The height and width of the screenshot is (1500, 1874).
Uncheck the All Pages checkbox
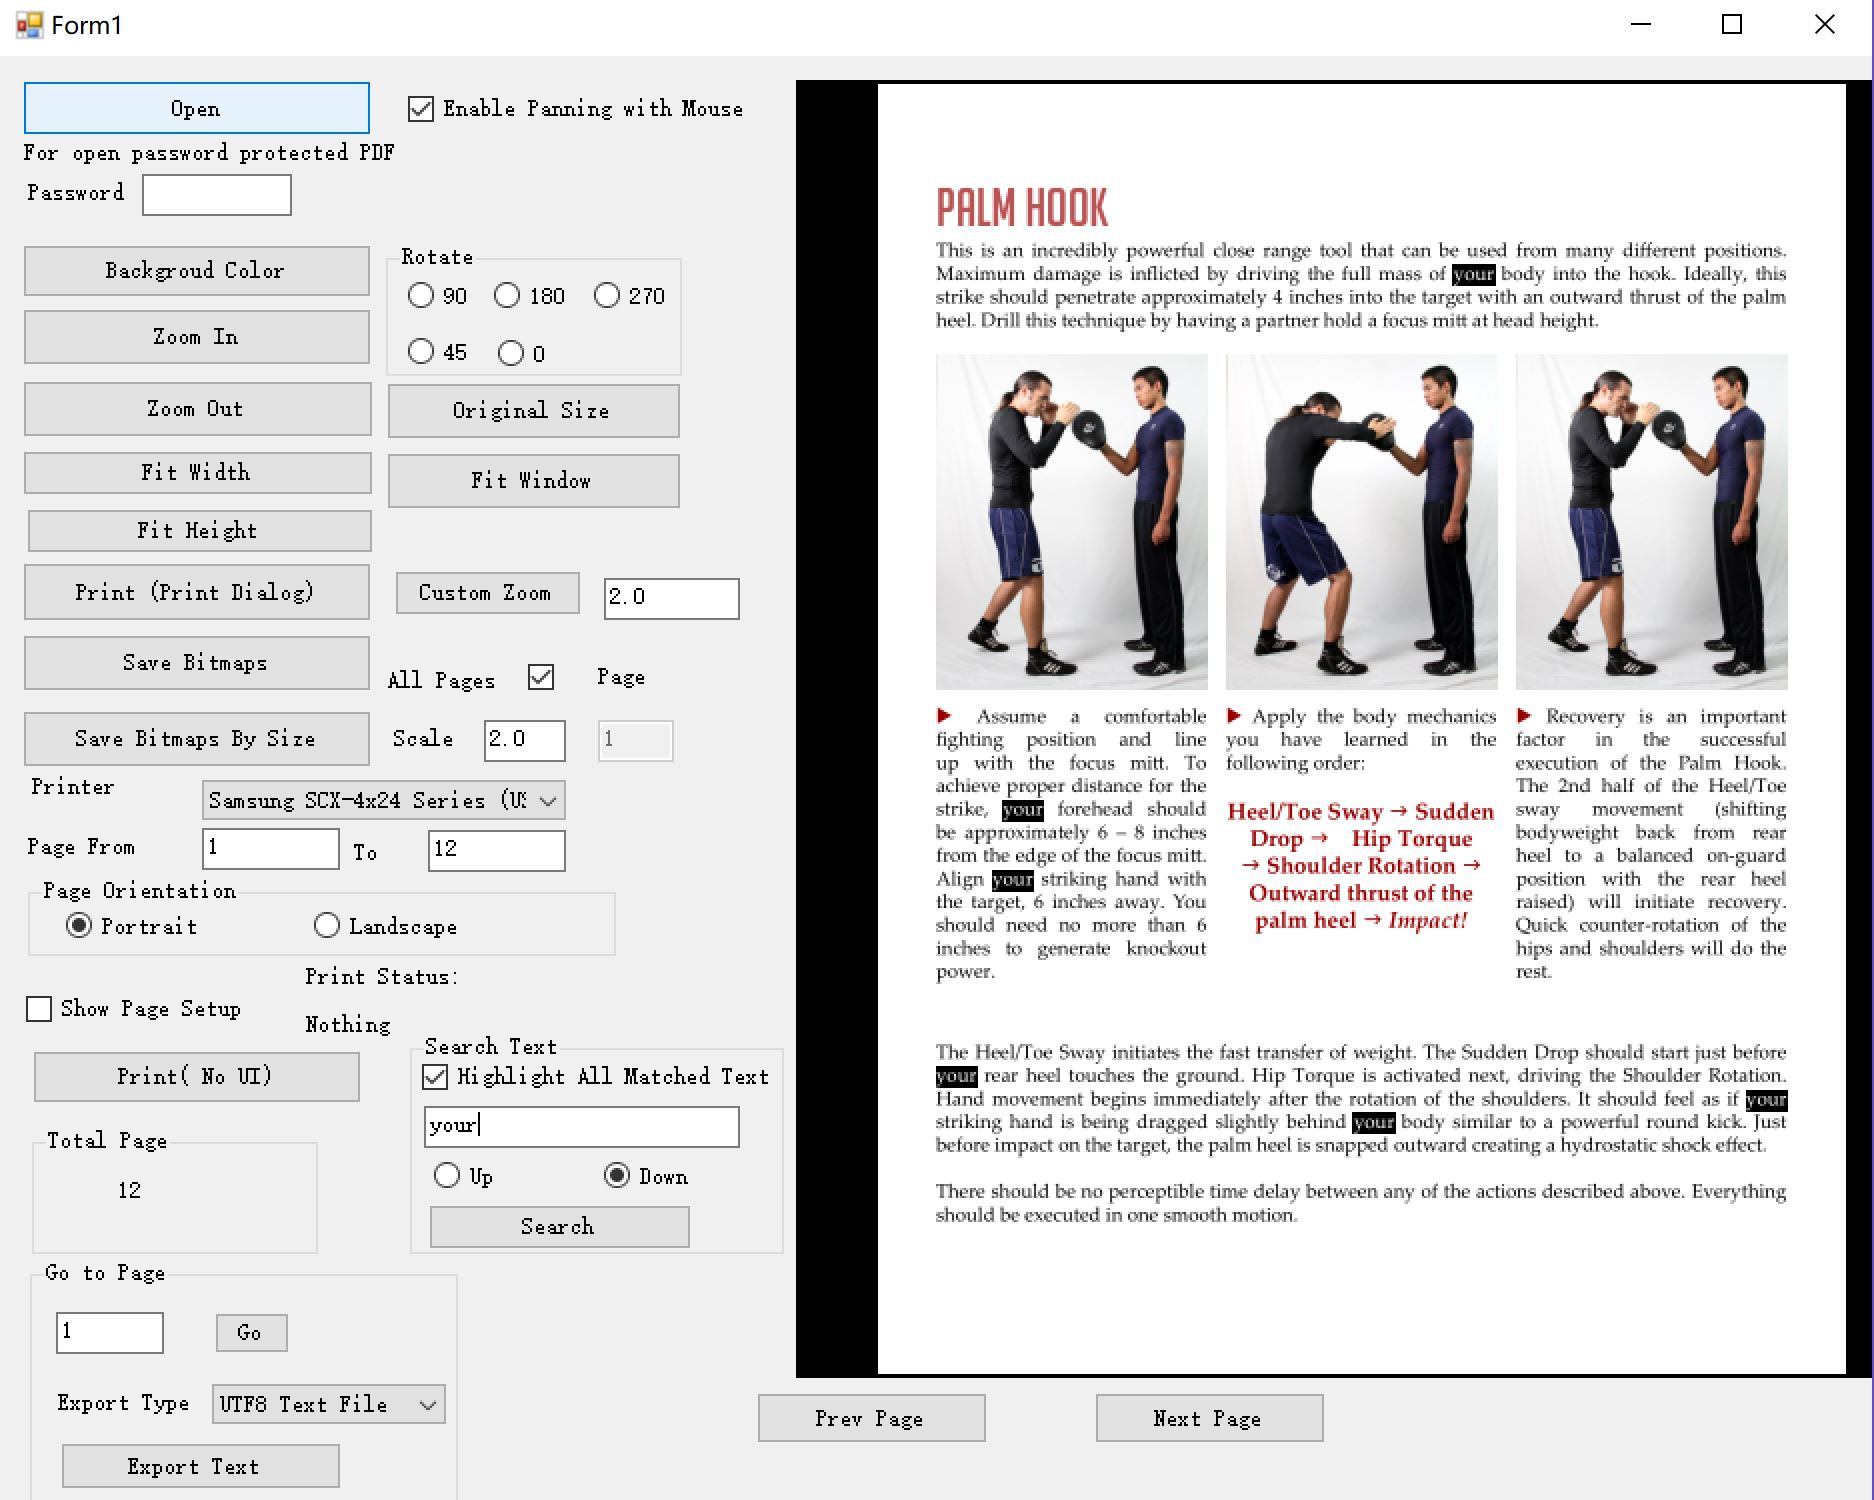point(541,678)
